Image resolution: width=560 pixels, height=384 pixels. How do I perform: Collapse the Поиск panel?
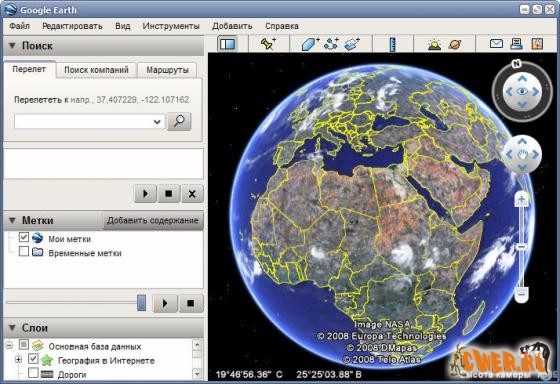pos(12,46)
